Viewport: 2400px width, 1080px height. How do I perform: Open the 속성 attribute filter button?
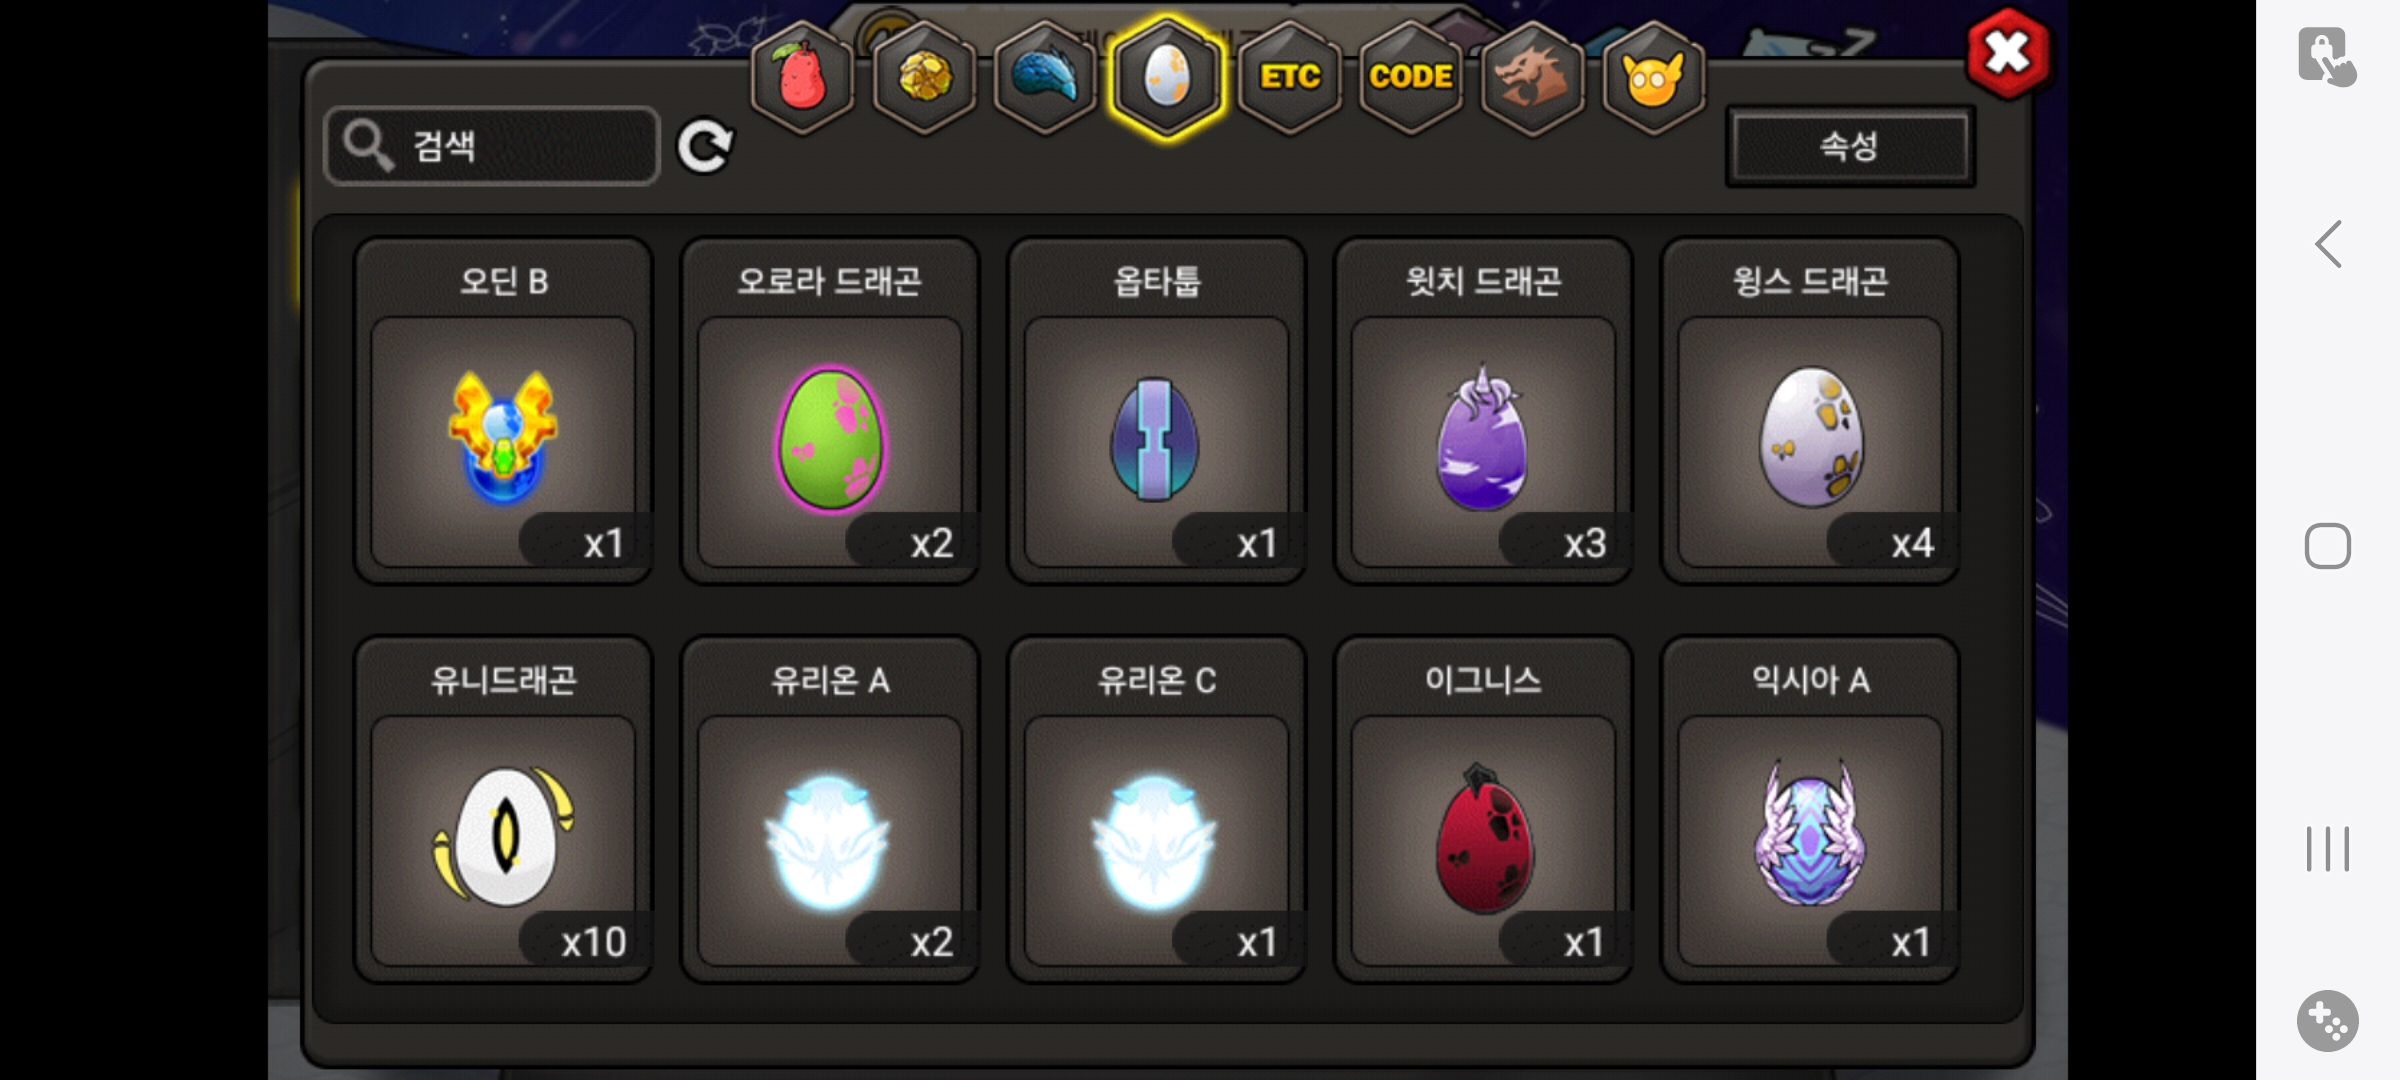click(1850, 146)
